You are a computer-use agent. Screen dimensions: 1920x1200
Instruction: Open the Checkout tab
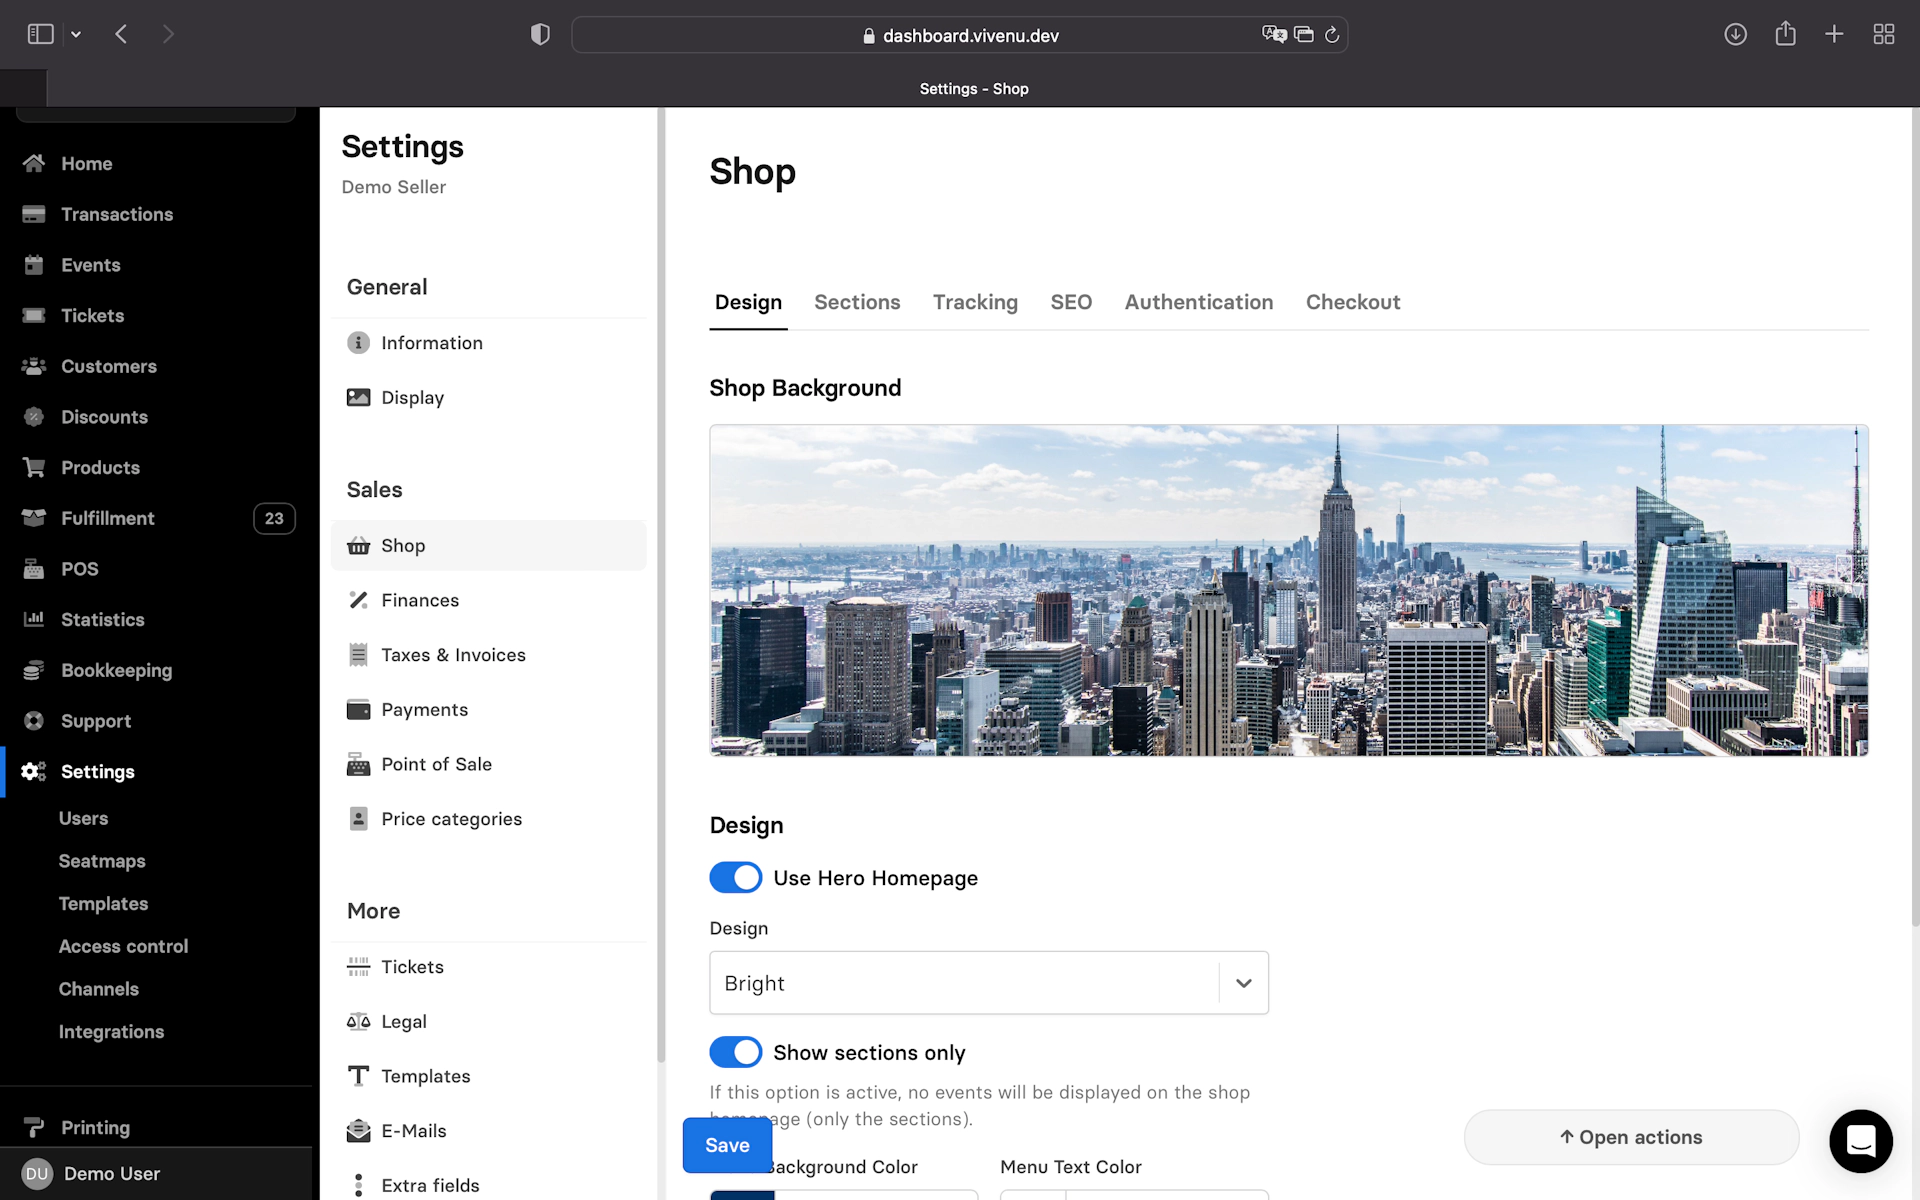click(x=1352, y=302)
